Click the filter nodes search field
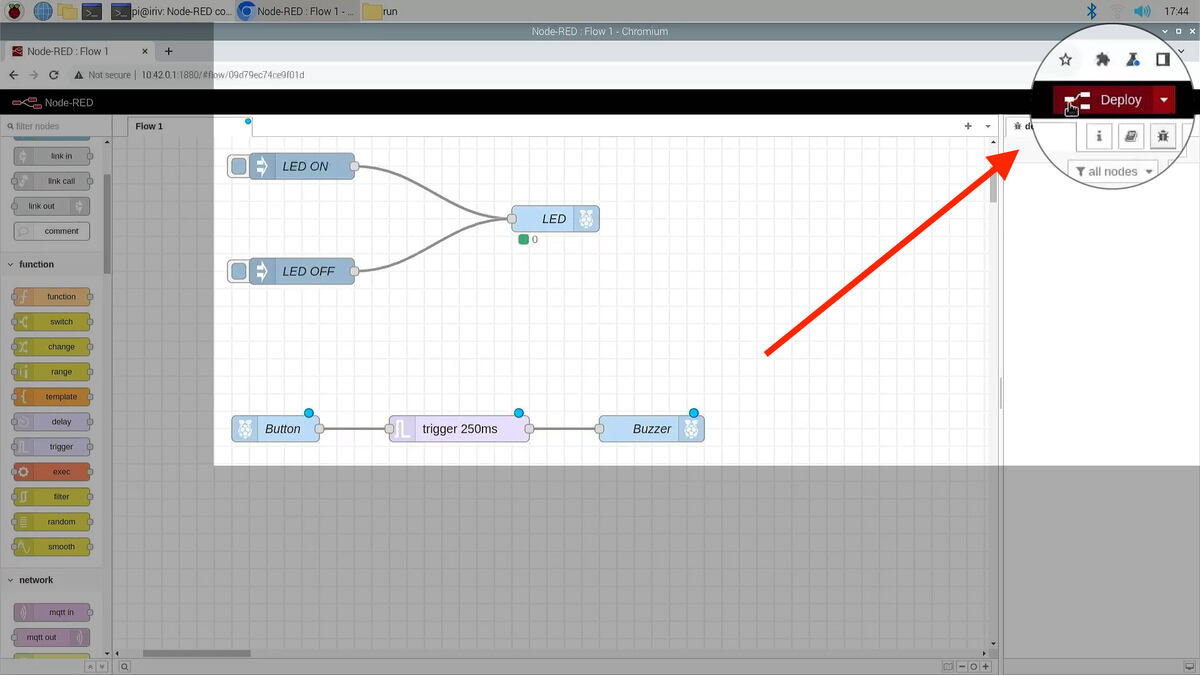 pos(55,126)
